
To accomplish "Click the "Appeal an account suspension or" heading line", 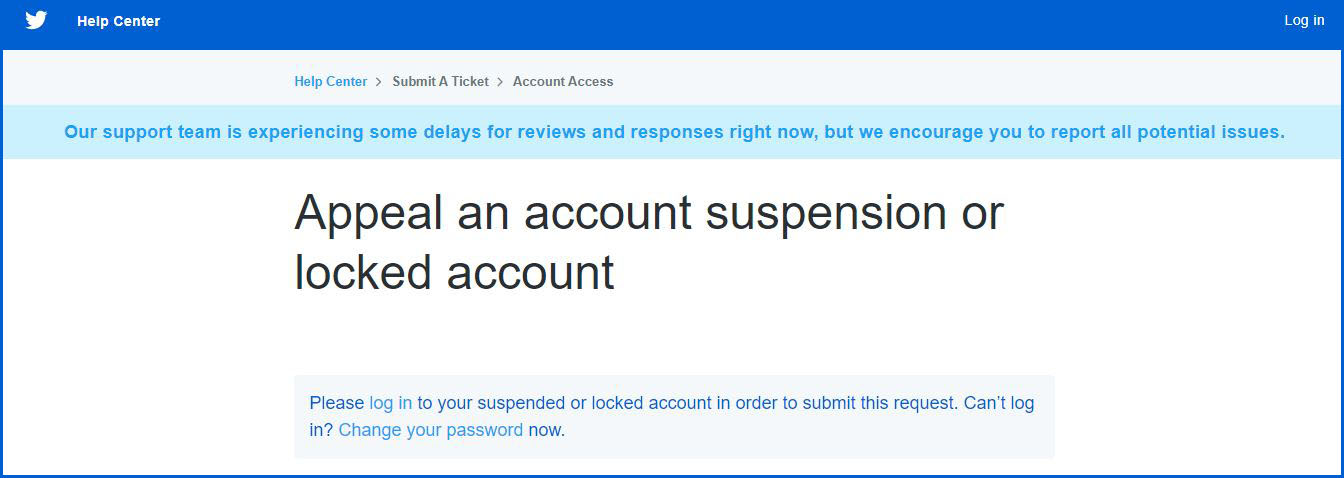I will point(648,212).
